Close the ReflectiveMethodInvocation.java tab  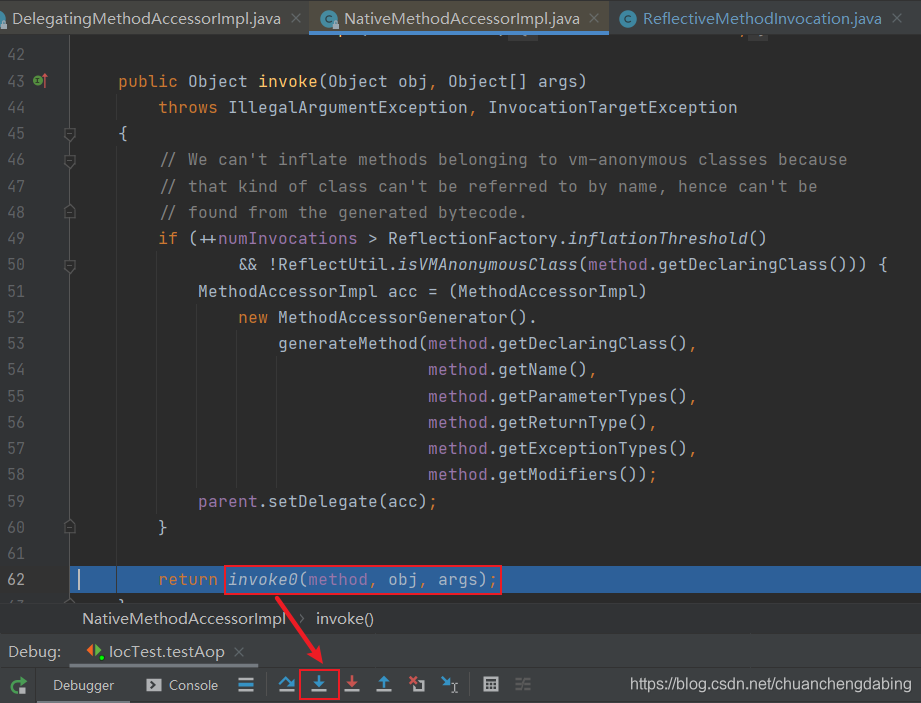point(897,18)
